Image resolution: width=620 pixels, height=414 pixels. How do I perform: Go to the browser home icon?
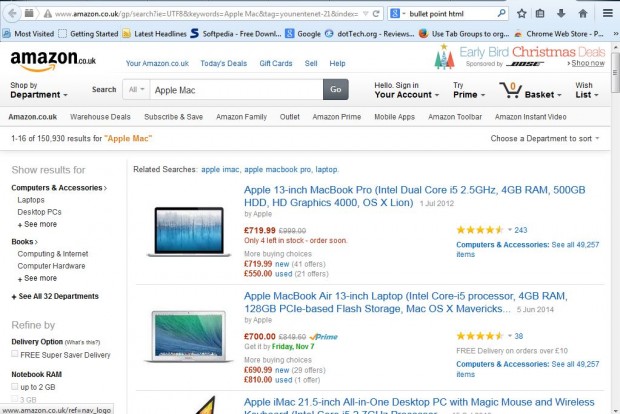click(x=584, y=14)
